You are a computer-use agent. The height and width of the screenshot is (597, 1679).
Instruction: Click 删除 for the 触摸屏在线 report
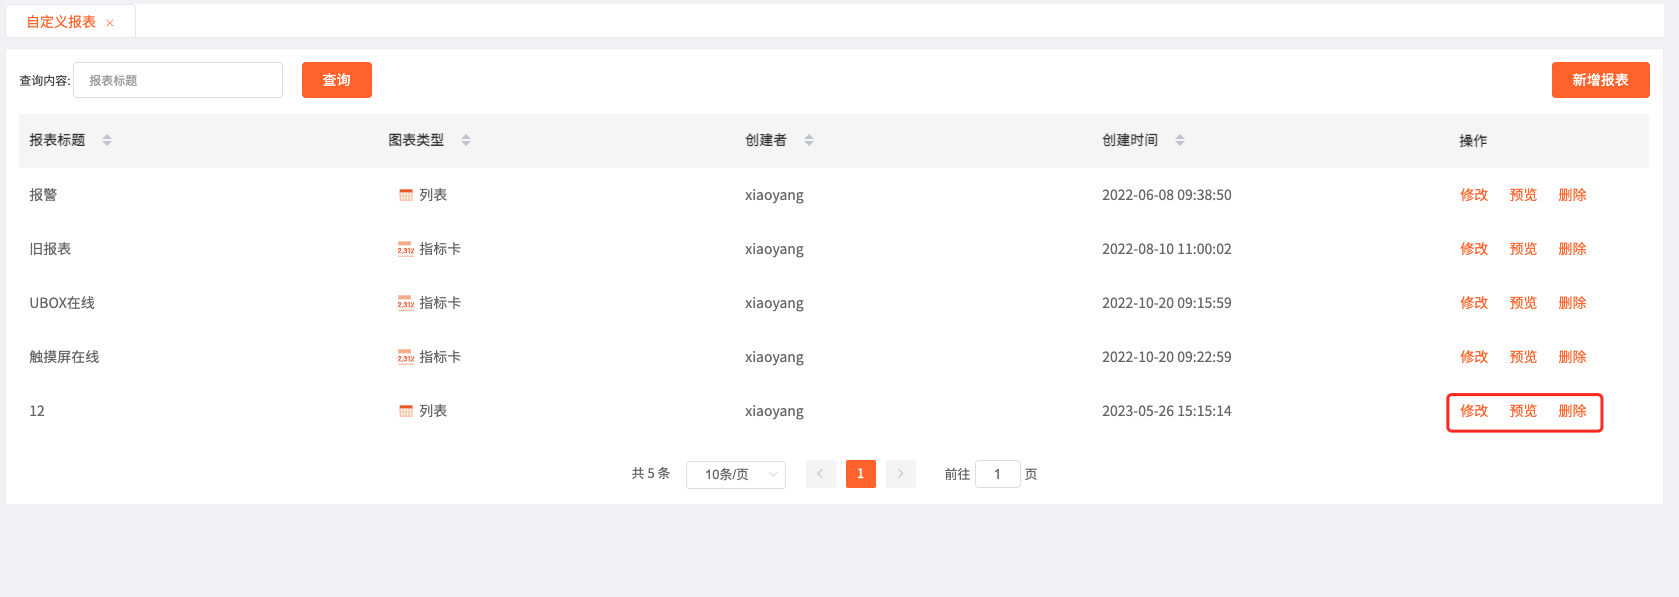(x=1572, y=357)
